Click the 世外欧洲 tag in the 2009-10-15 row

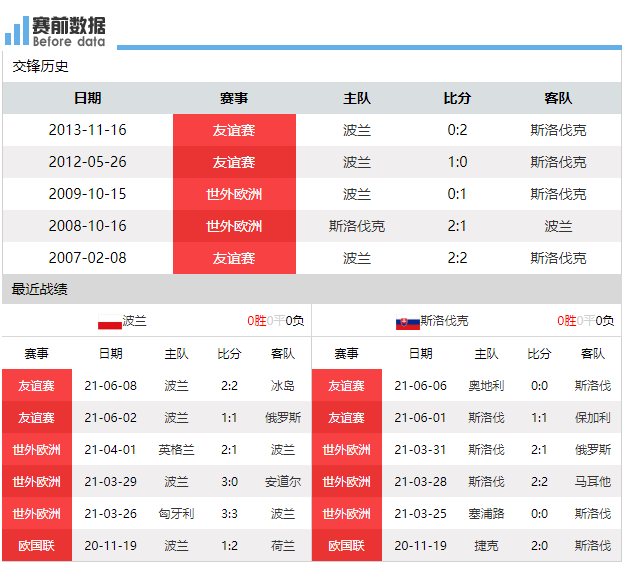(234, 194)
